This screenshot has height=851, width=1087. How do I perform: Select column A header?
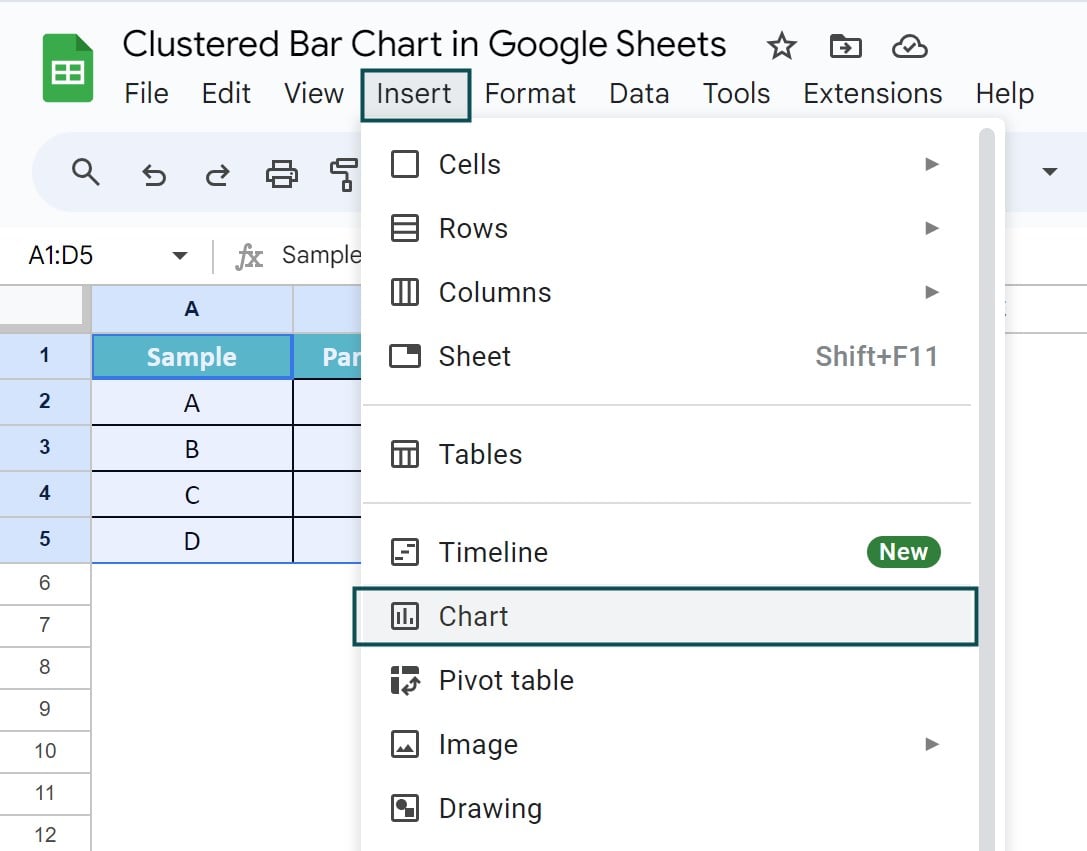[x=192, y=309]
